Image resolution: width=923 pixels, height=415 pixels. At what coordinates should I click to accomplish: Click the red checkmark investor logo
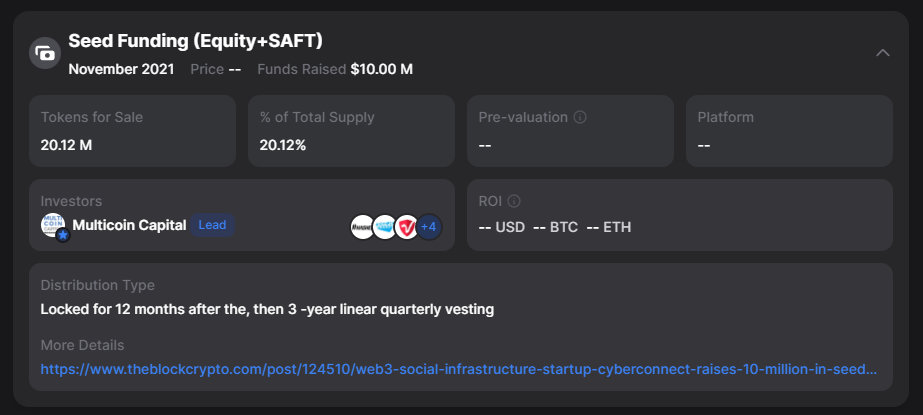pyautogui.click(x=406, y=227)
